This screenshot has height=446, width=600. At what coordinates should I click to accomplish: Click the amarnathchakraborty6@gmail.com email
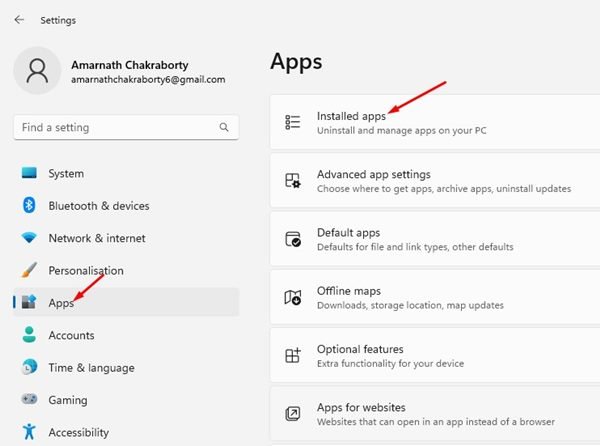[148, 80]
